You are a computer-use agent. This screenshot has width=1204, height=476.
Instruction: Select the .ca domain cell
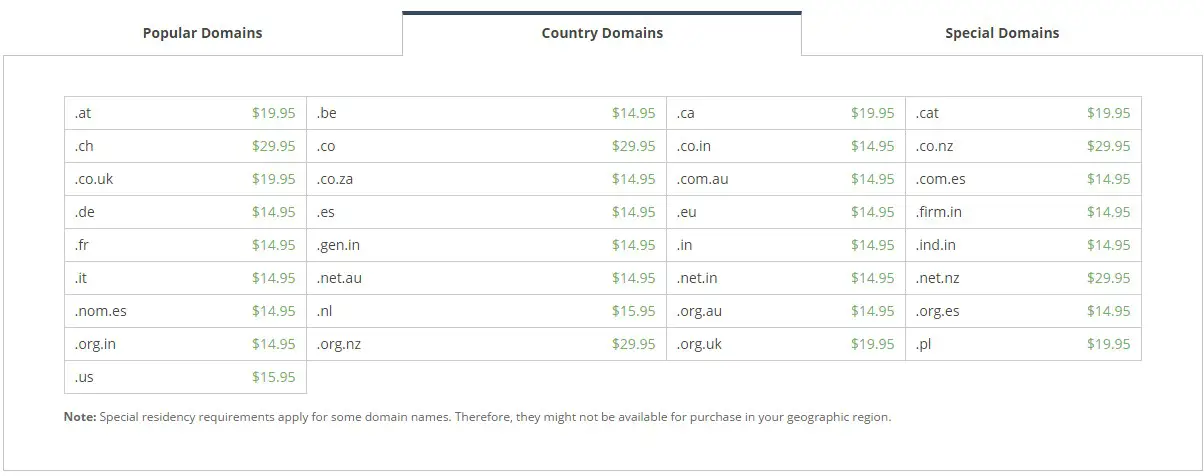pos(786,113)
